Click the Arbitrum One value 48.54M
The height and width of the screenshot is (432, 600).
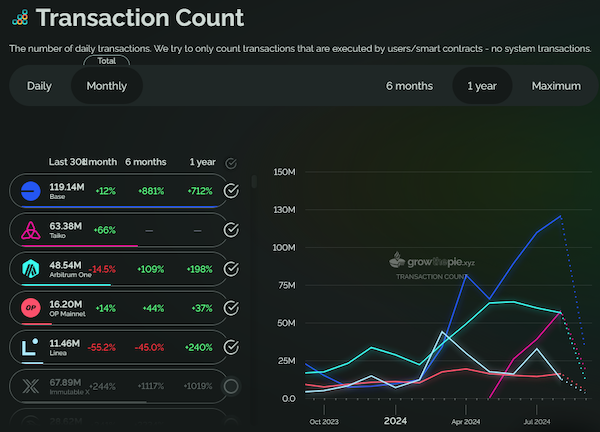tap(65, 265)
